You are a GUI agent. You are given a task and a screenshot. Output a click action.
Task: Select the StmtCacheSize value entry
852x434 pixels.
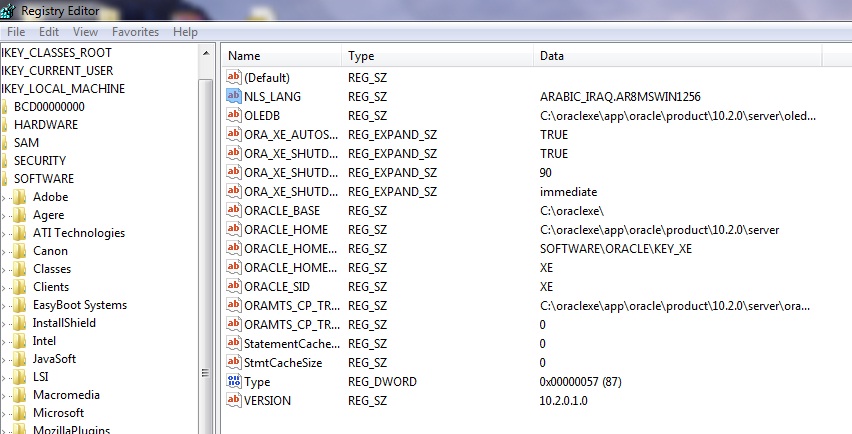point(283,363)
